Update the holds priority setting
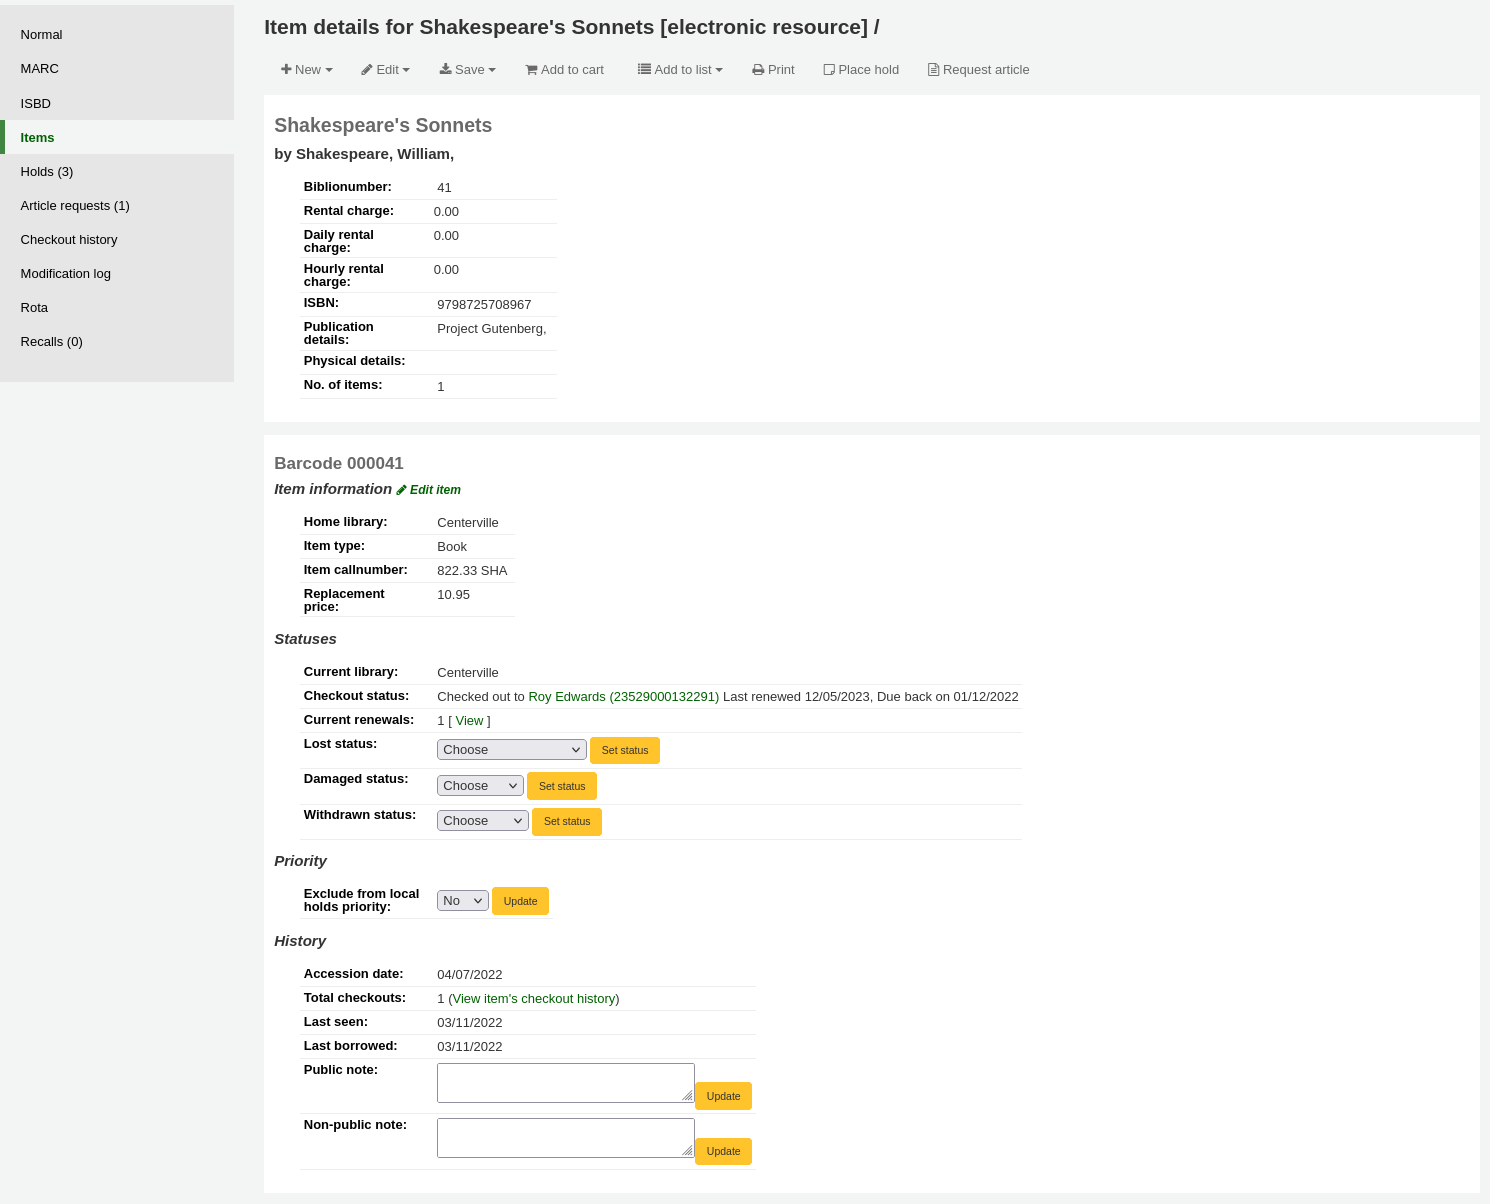The height and width of the screenshot is (1204, 1490). (x=520, y=901)
